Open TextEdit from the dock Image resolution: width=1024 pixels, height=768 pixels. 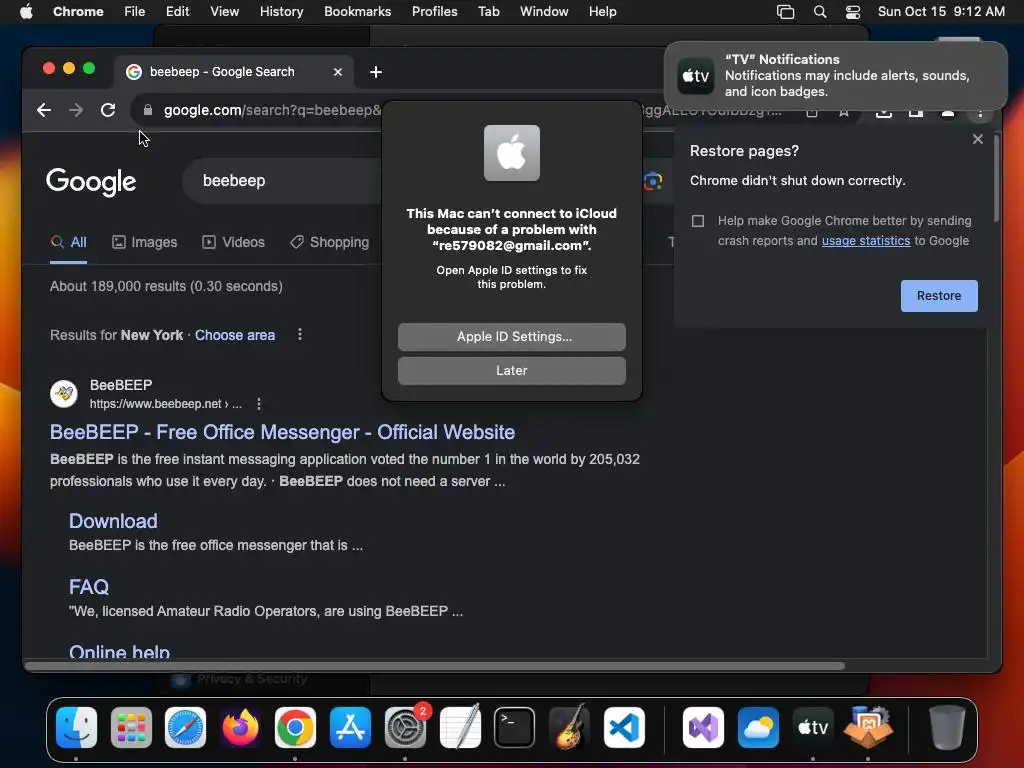[x=460, y=728]
